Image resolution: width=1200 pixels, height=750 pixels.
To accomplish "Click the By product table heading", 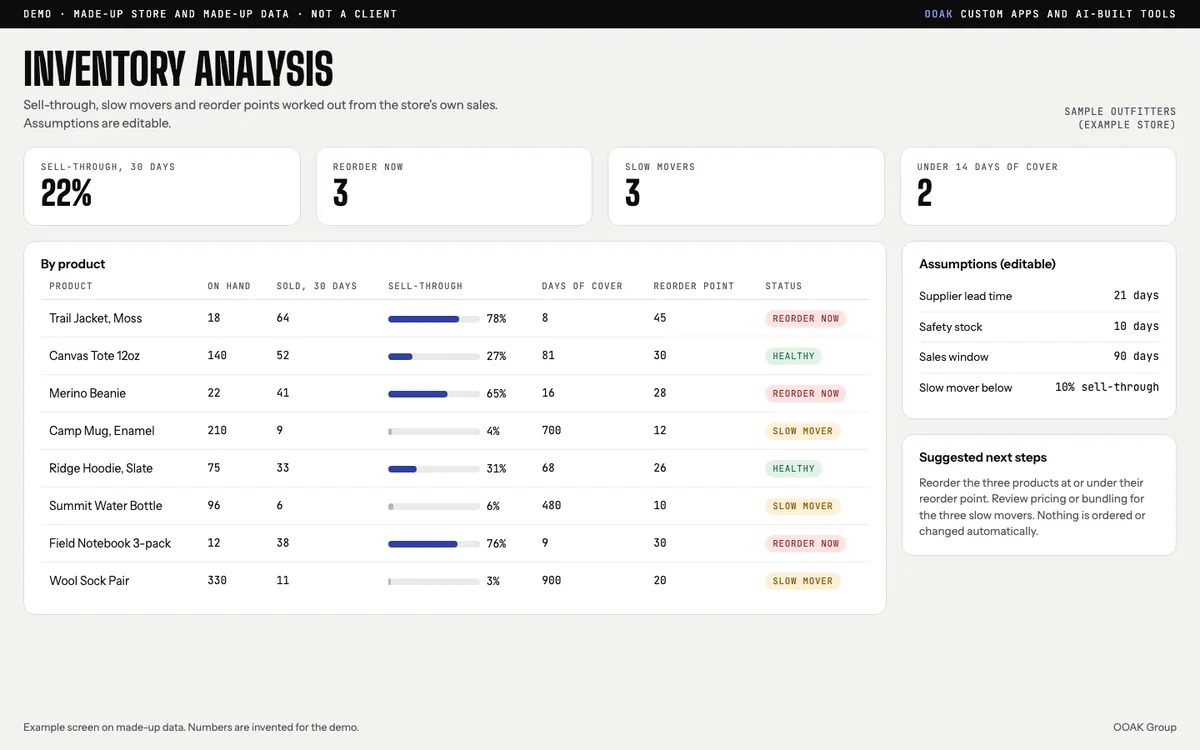I will pyautogui.click(x=73, y=264).
